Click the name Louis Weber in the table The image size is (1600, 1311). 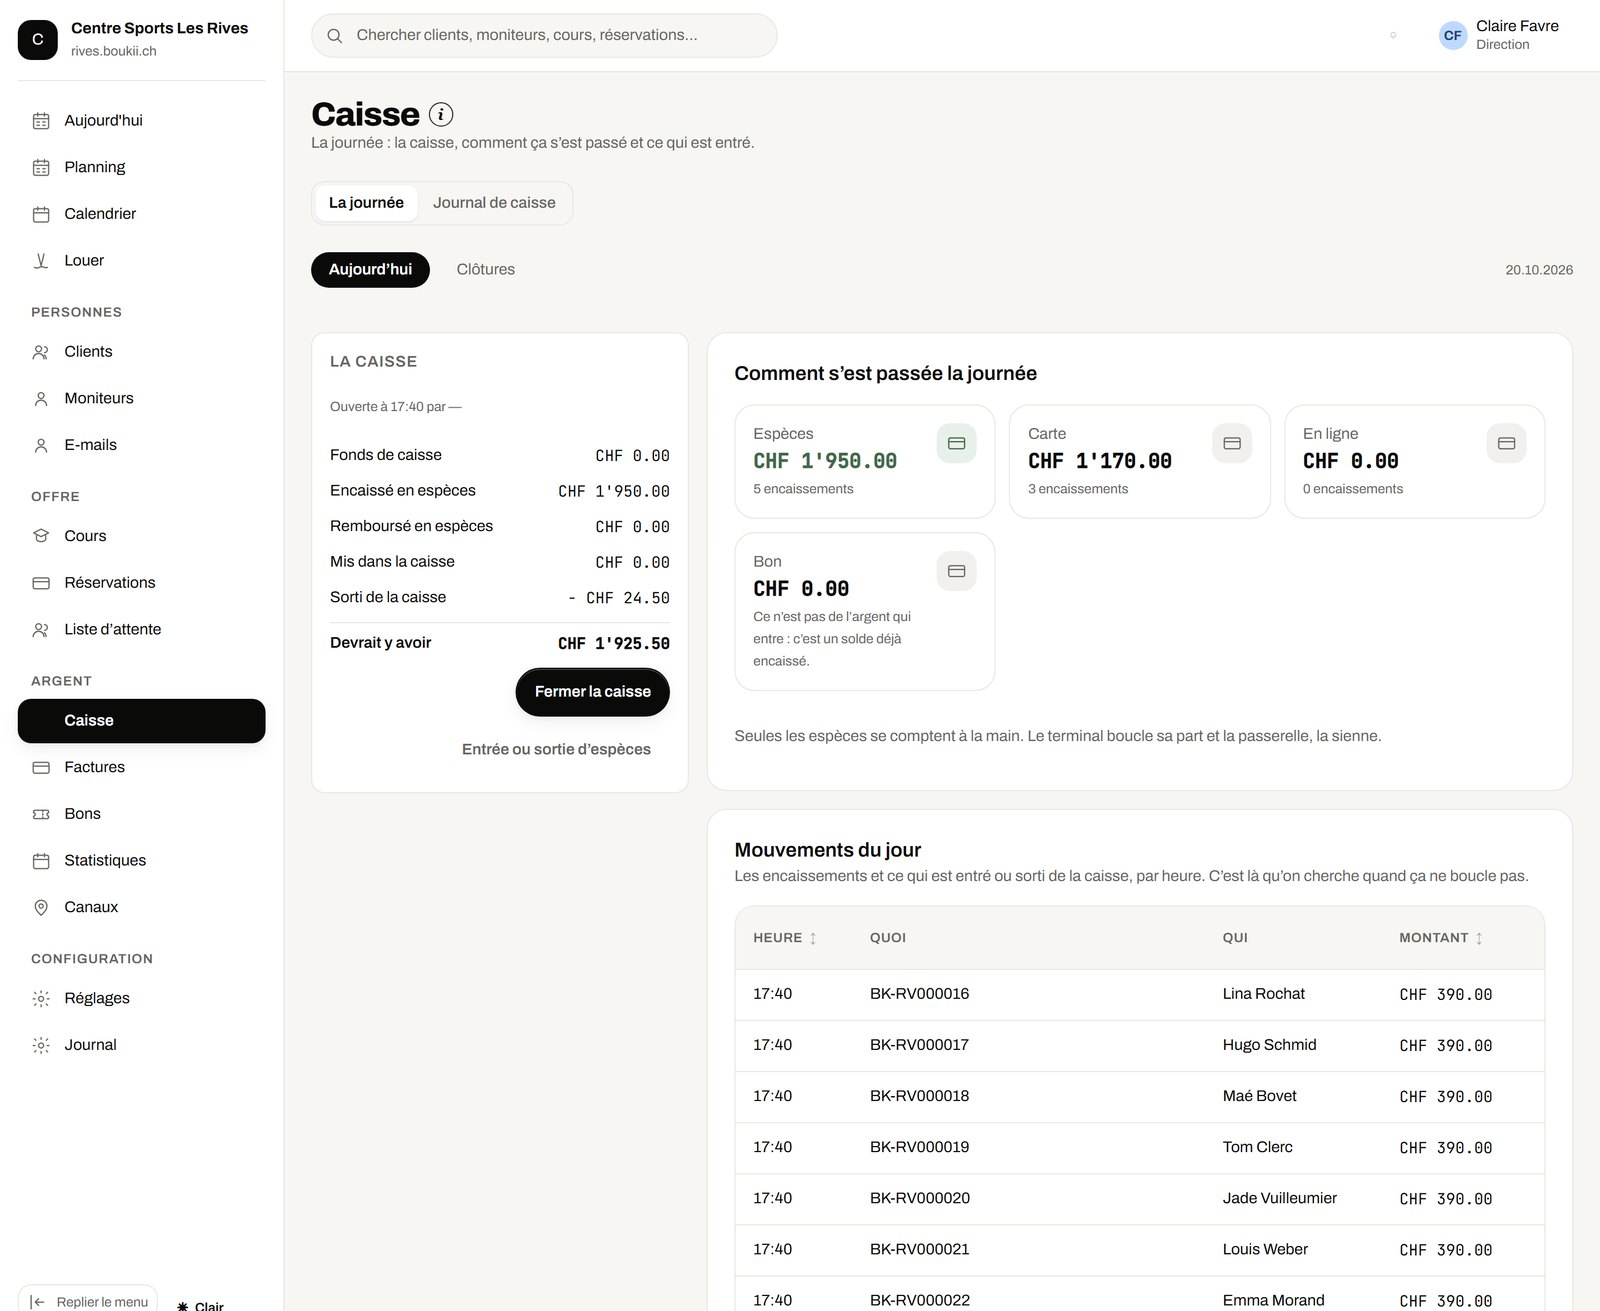coord(1265,1249)
